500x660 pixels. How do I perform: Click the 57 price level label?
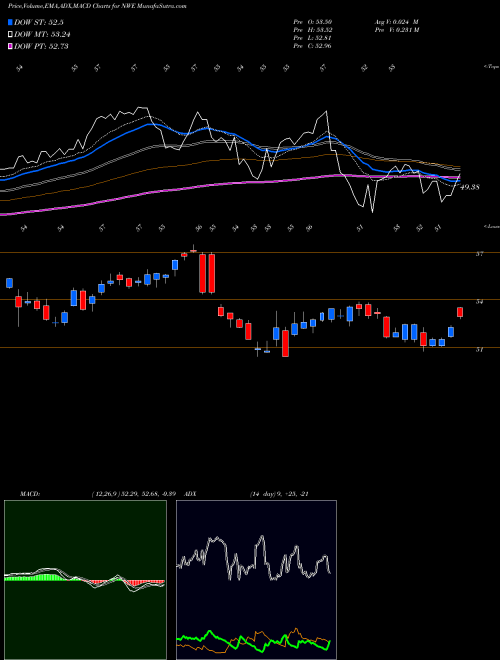(x=479, y=254)
